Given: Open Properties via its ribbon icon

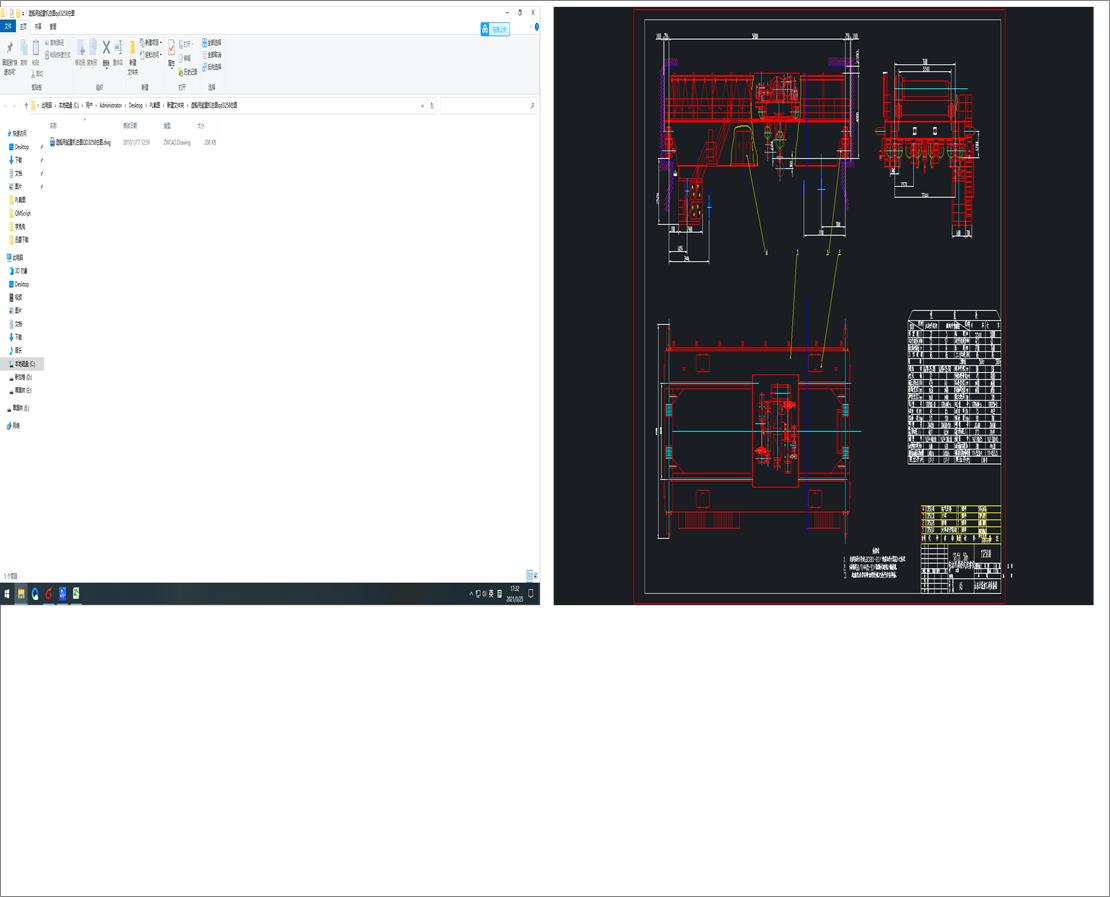Looking at the screenshot, I should [x=171, y=47].
